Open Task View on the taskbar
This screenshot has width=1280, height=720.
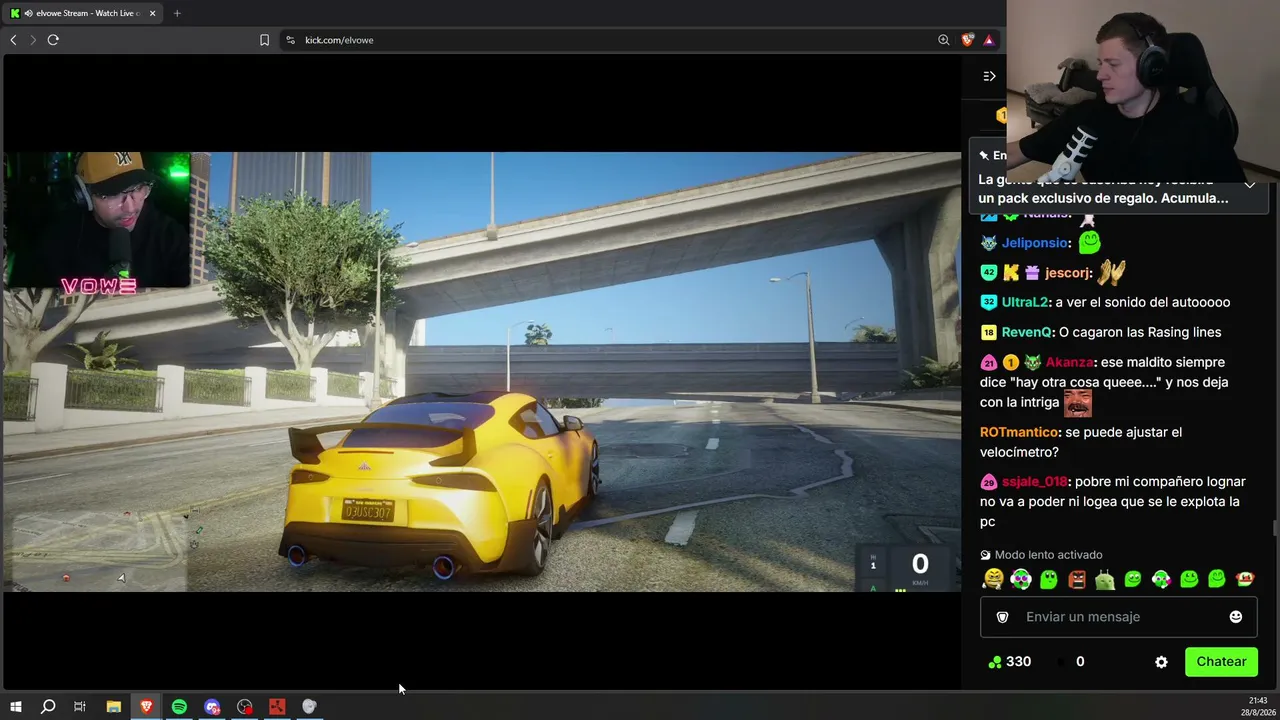click(x=80, y=707)
